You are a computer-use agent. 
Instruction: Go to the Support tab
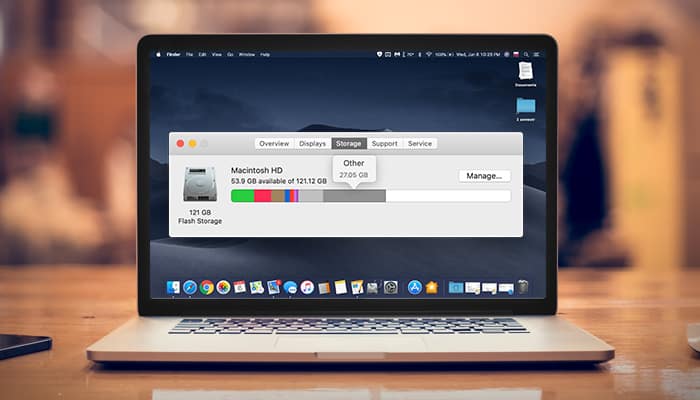tap(384, 143)
